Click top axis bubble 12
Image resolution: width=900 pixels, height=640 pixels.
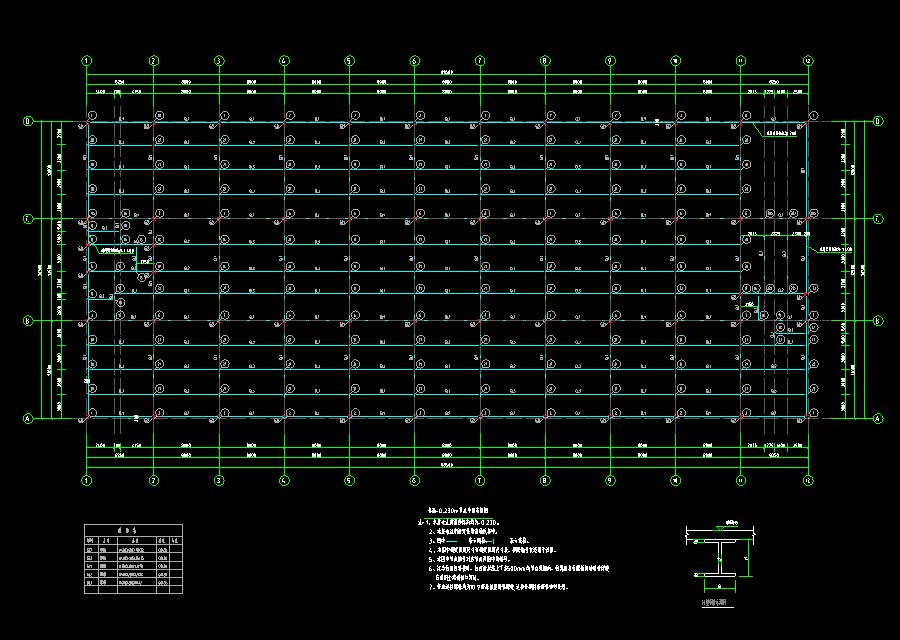(x=807, y=60)
